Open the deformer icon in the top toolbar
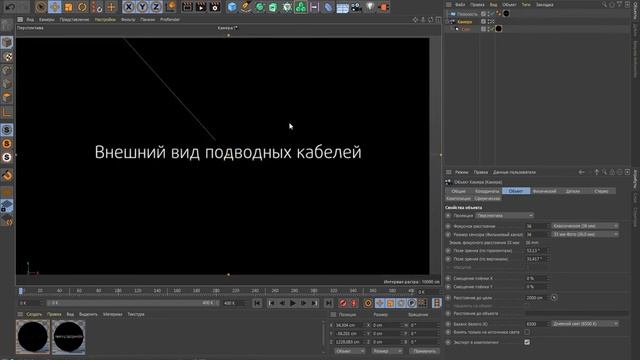This screenshot has height=360, width=640. pyautogui.click(x=328, y=7)
